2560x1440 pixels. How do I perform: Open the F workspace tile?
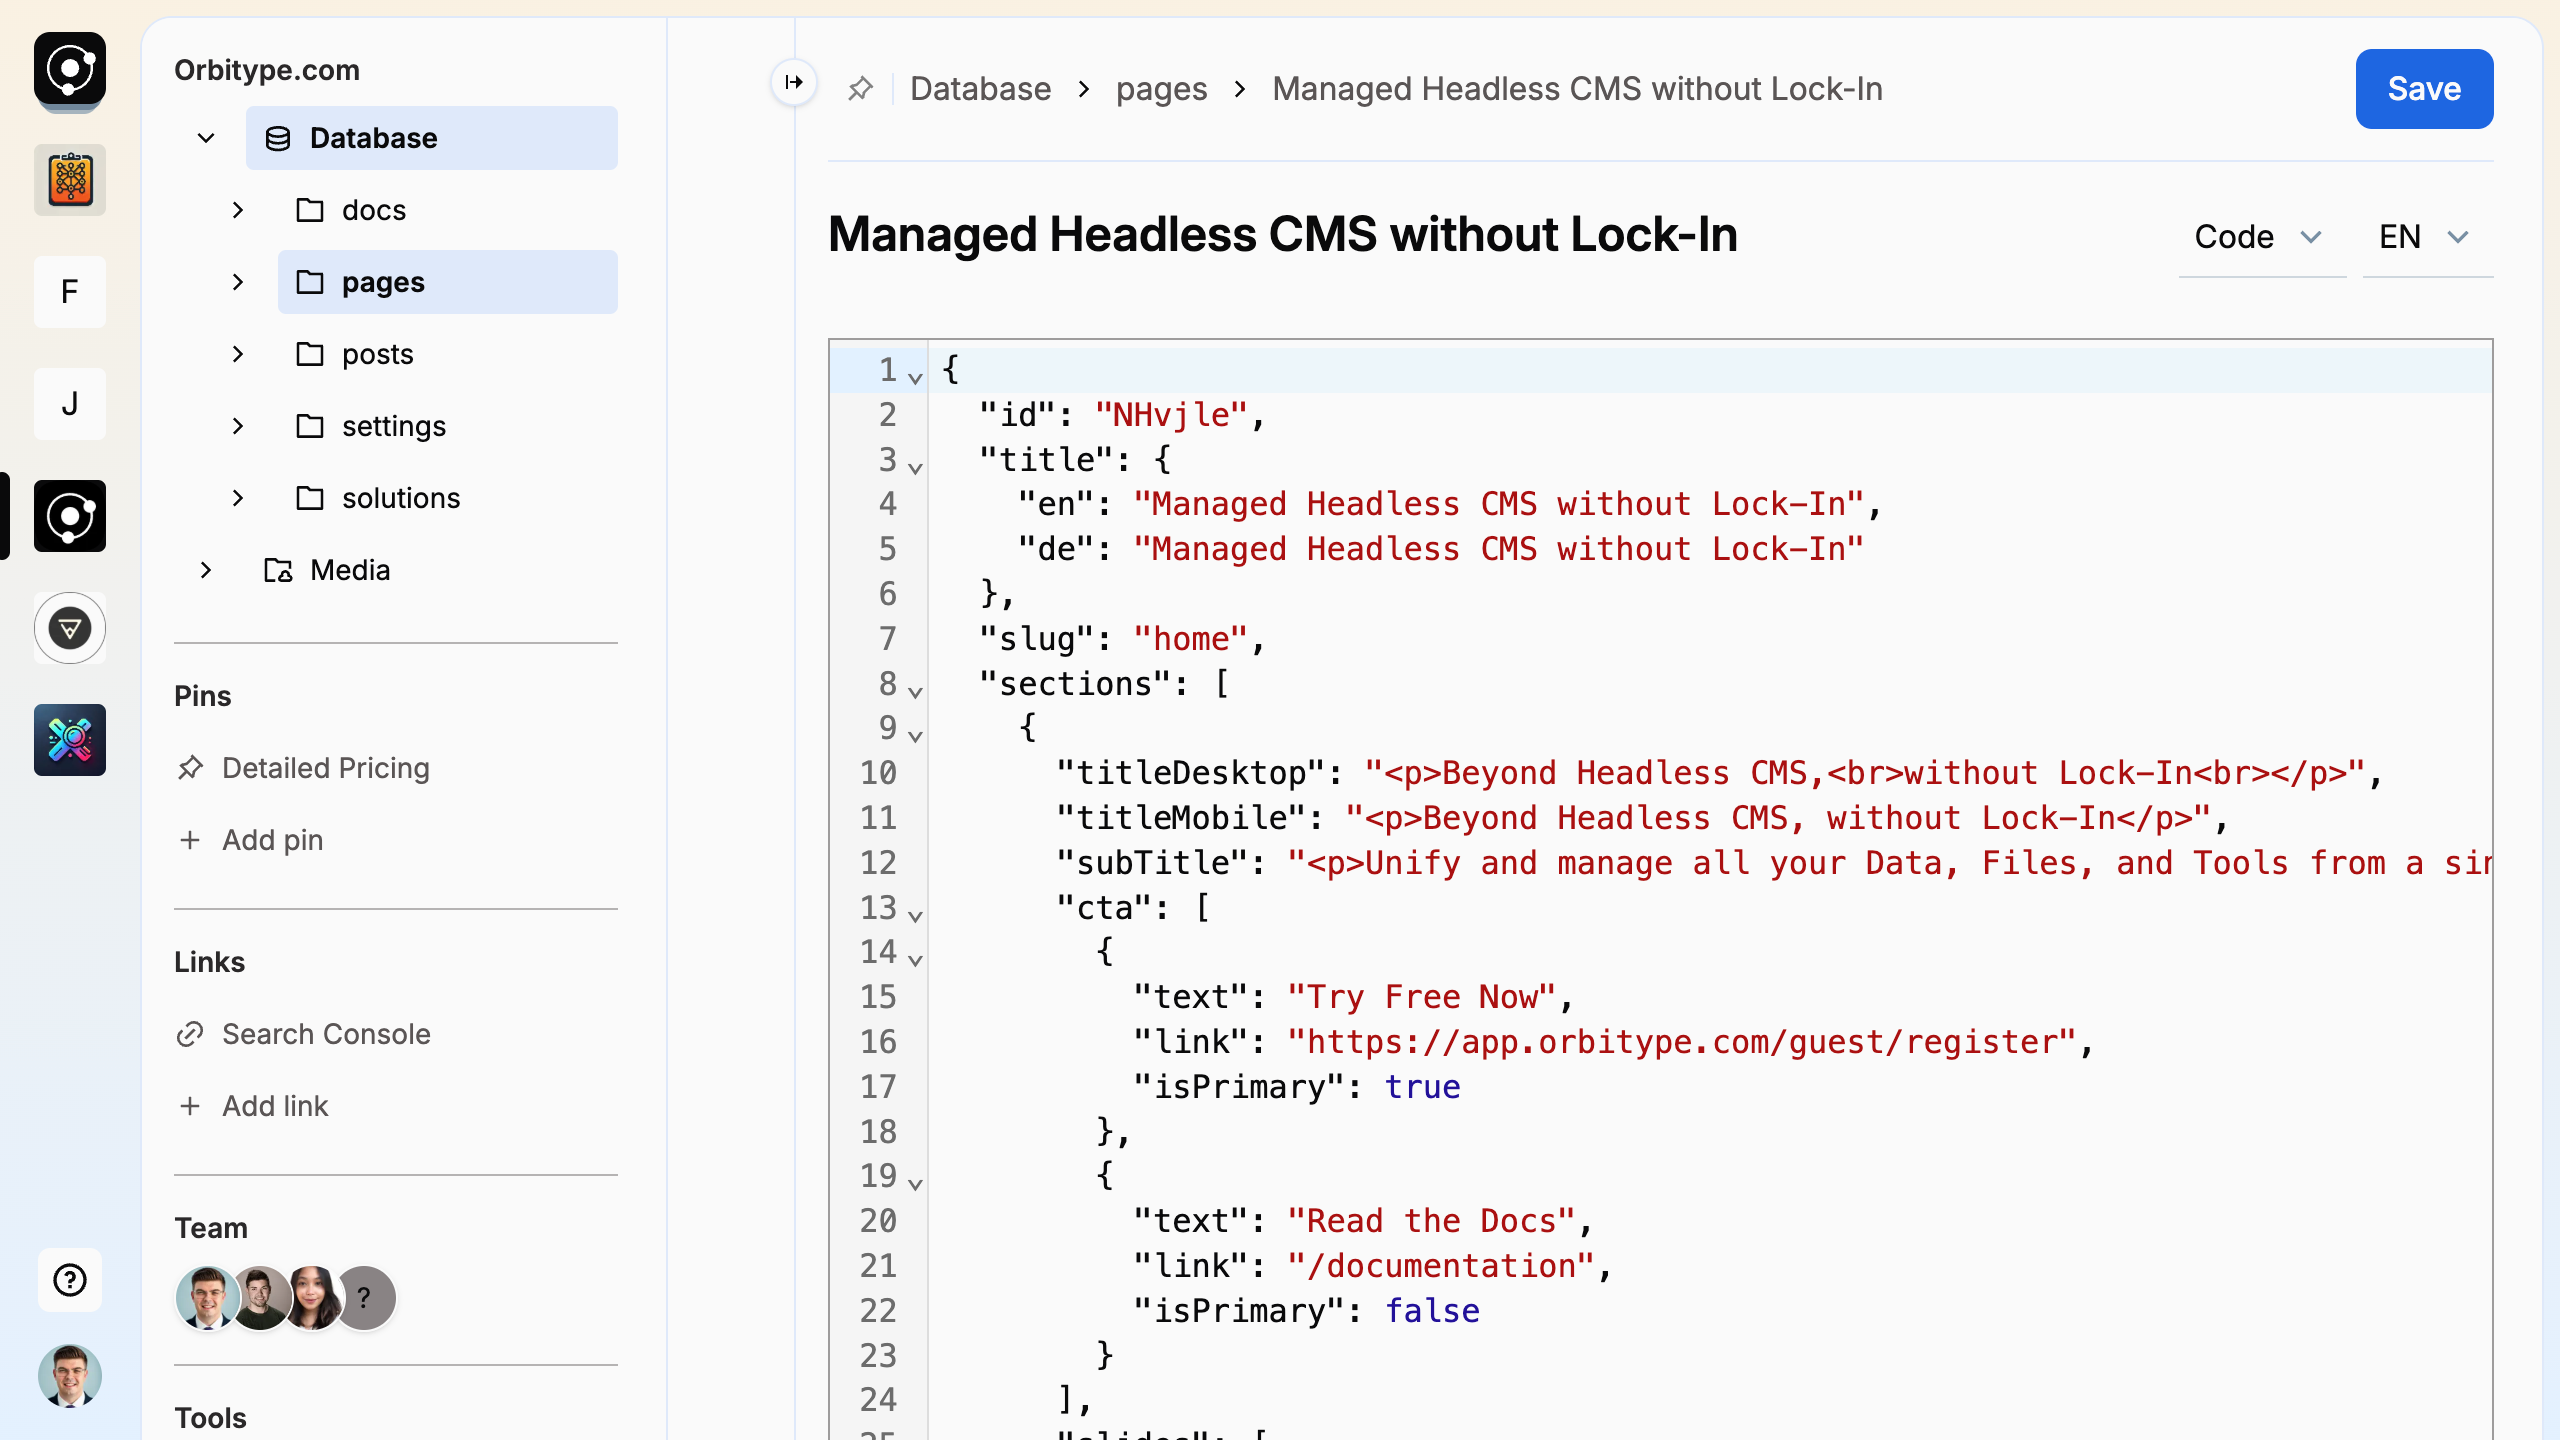click(x=70, y=292)
